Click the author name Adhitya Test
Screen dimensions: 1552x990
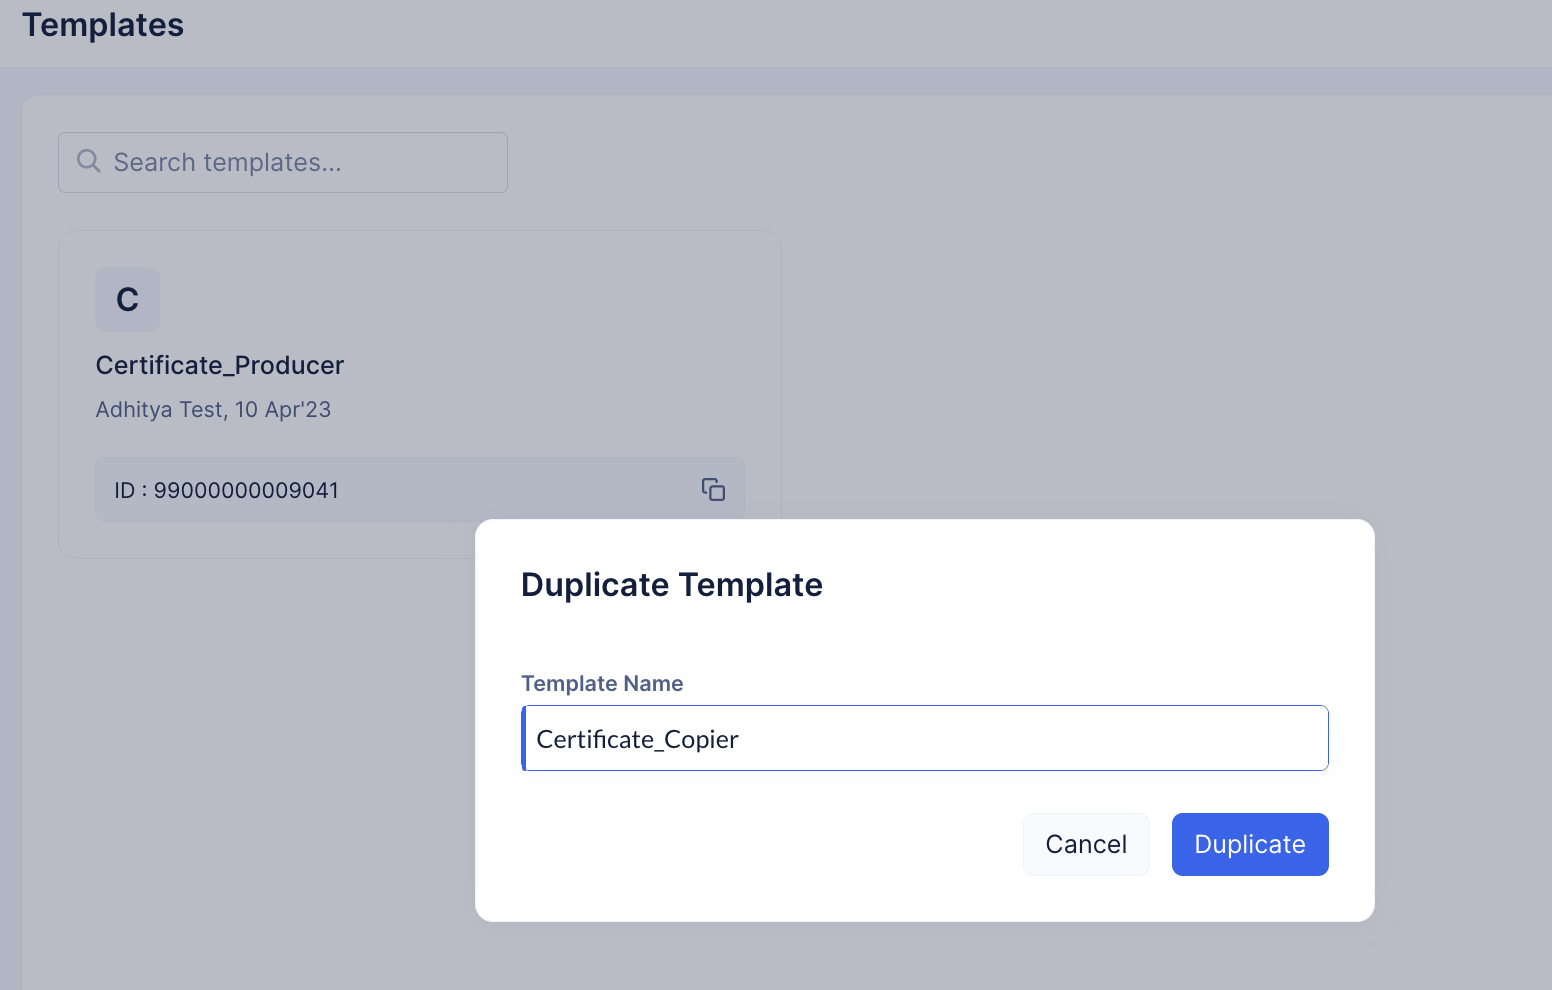[x=160, y=409]
